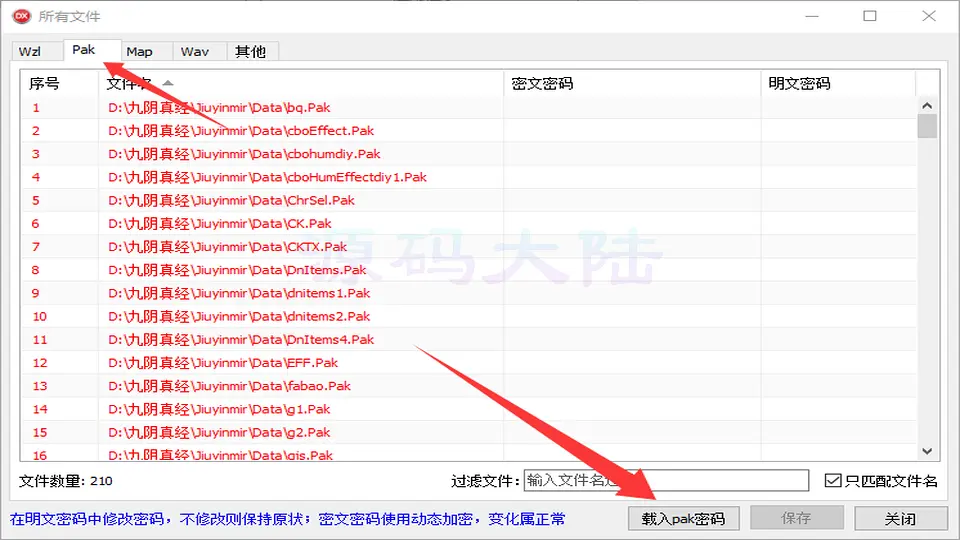Select the row with g2.Pak
Screen dimensions: 960x540
469,433
